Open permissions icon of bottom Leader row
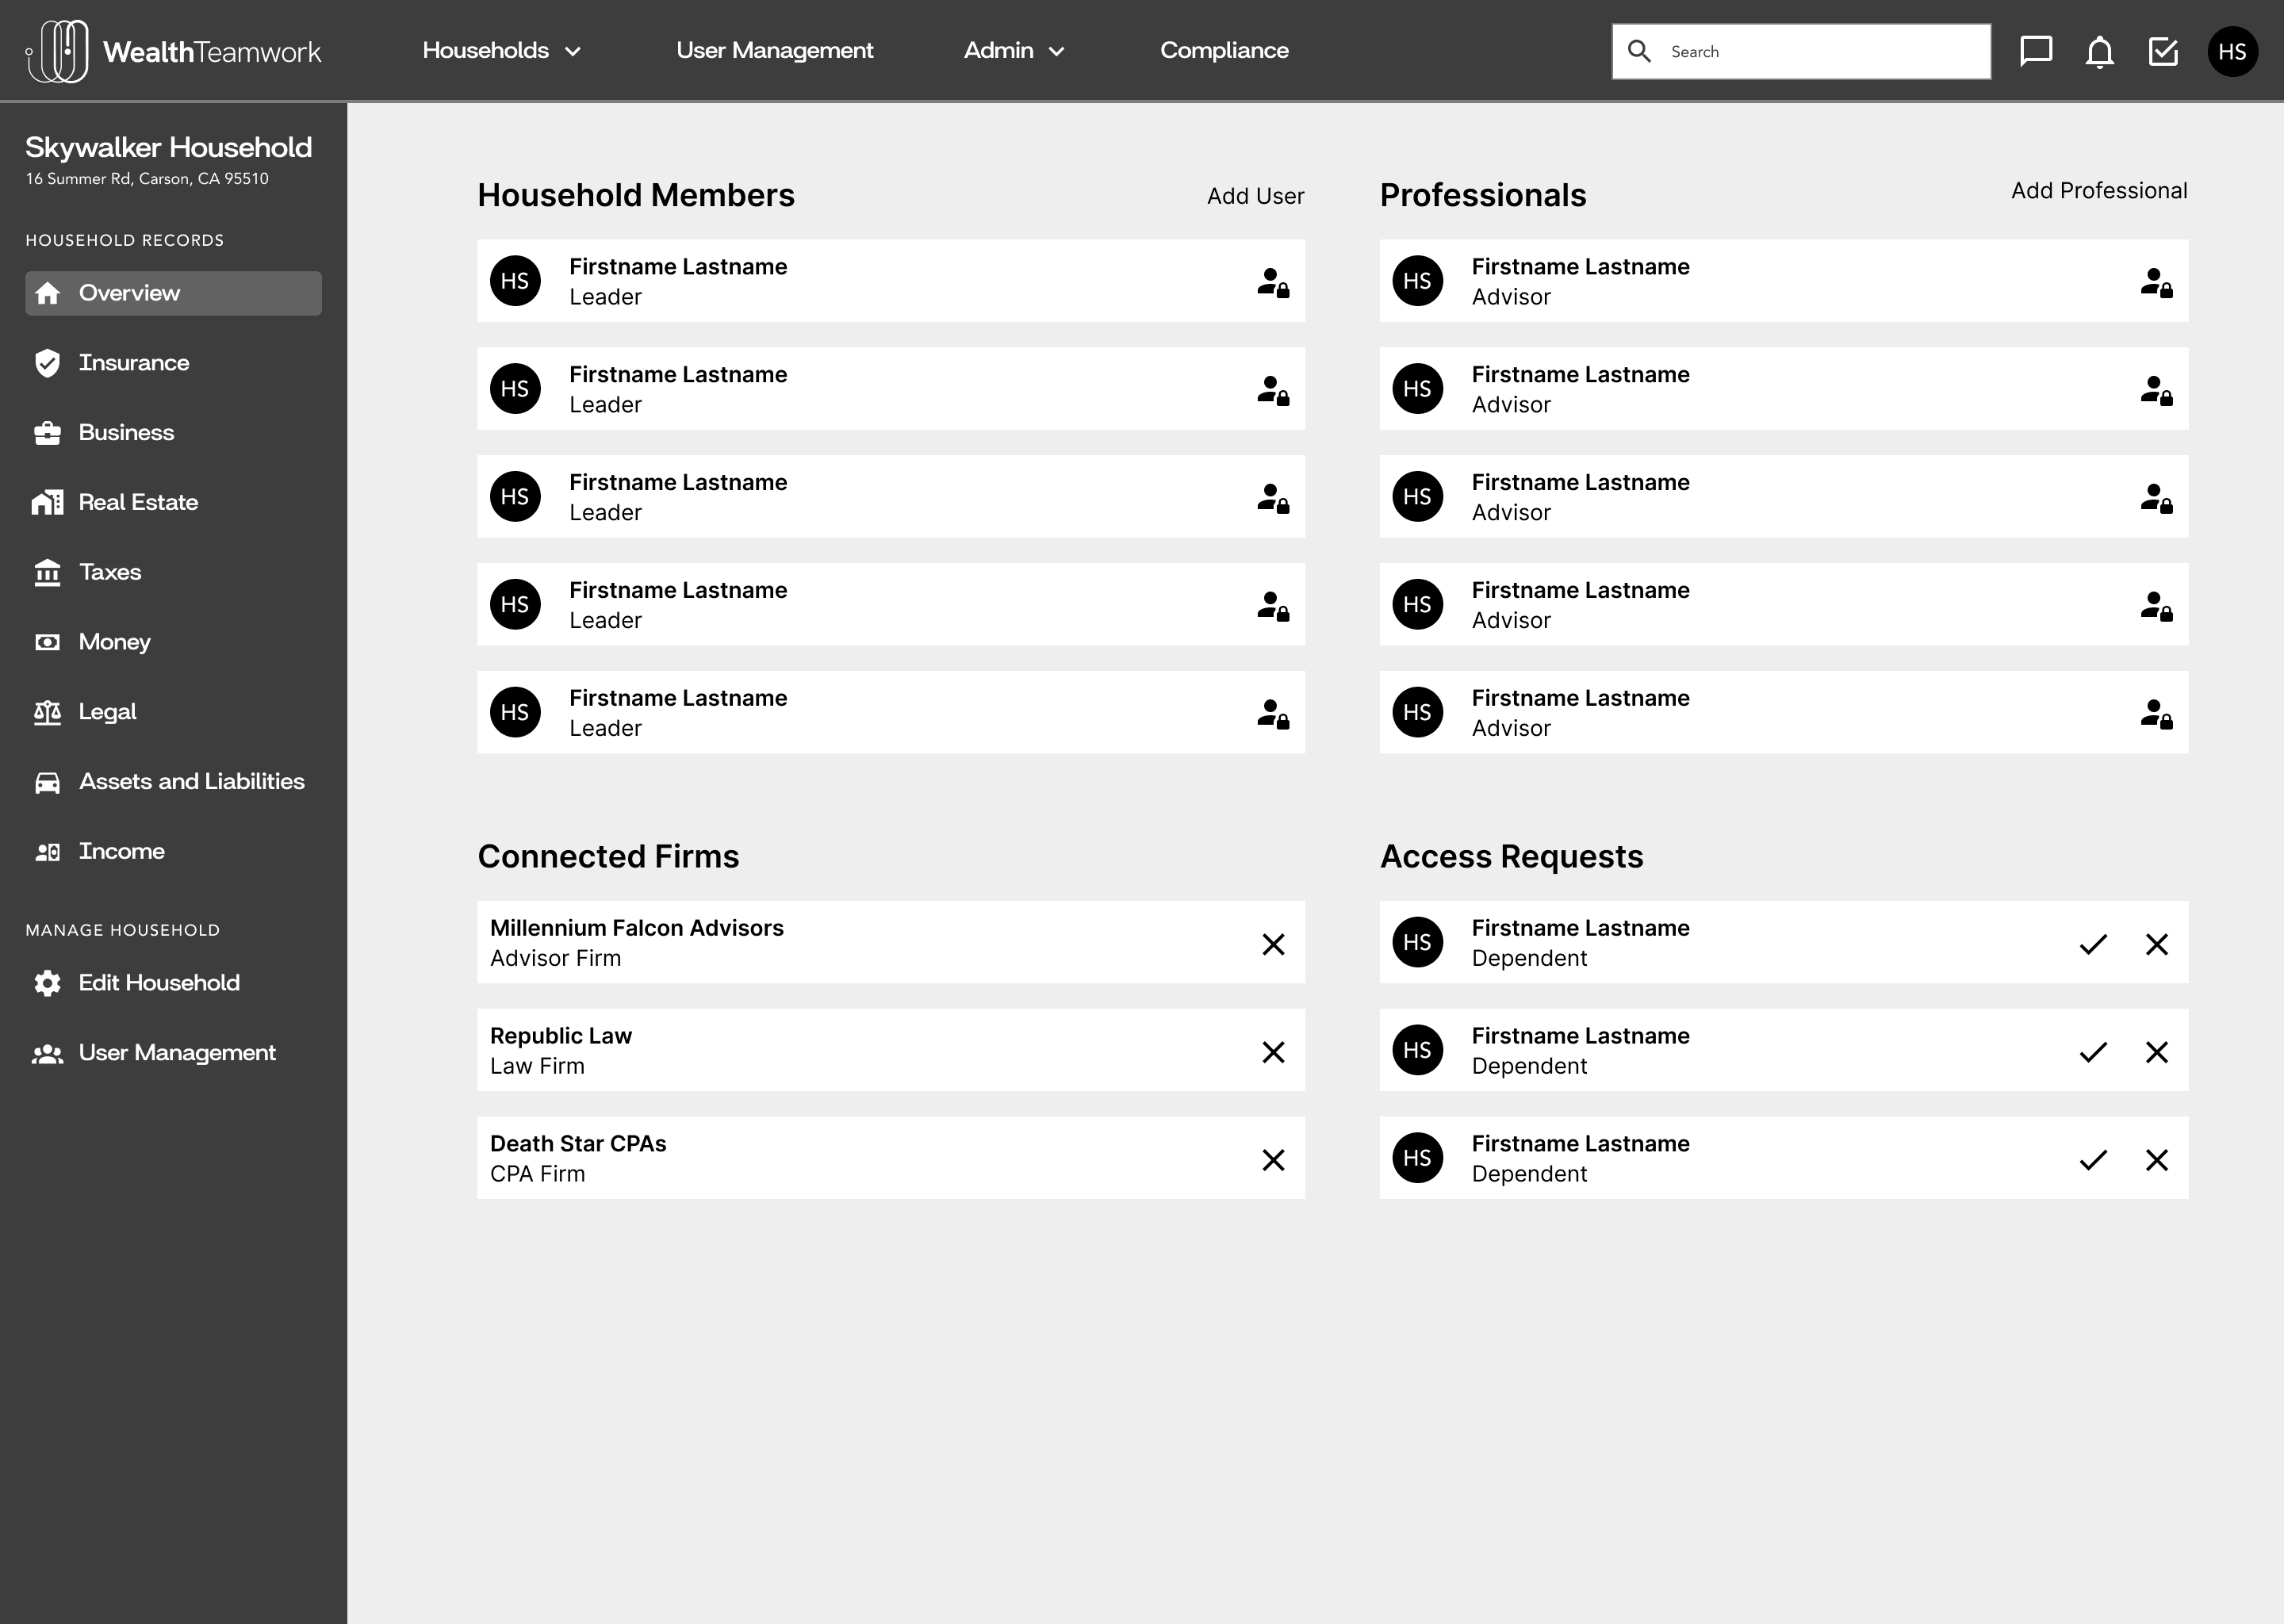The width and height of the screenshot is (2284, 1624). click(x=1273, y=713)
